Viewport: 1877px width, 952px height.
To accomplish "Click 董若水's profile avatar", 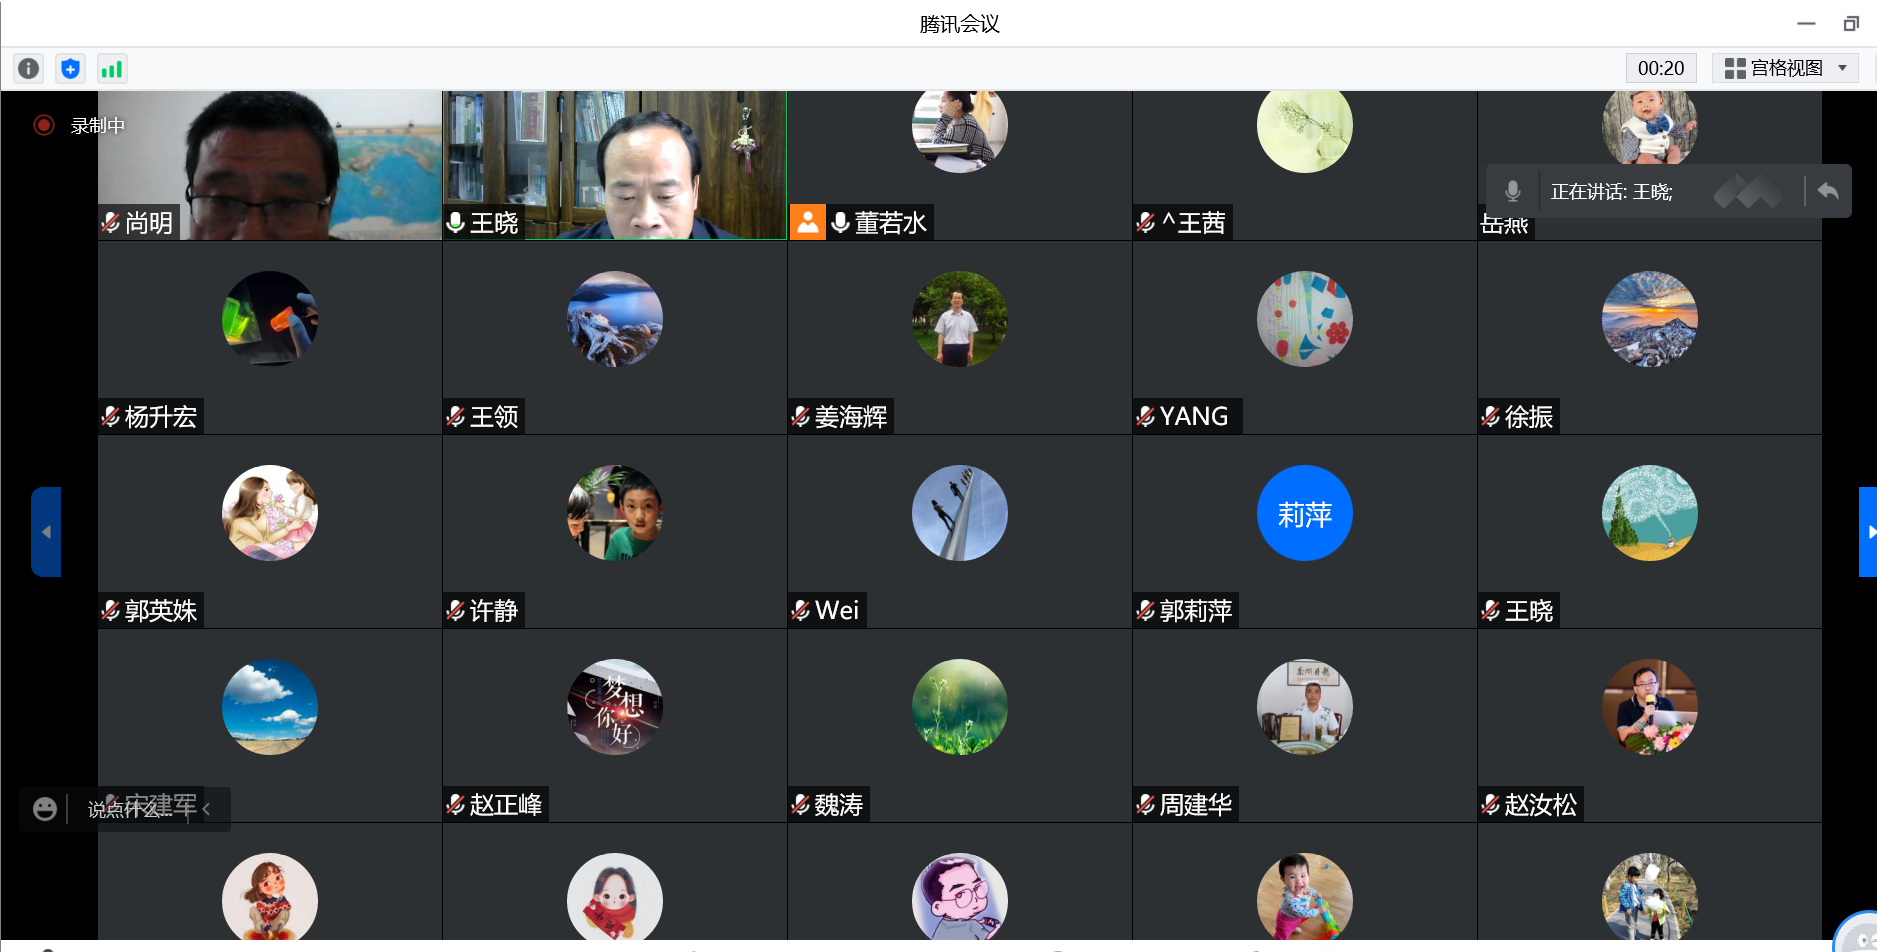I will [960, 128].
